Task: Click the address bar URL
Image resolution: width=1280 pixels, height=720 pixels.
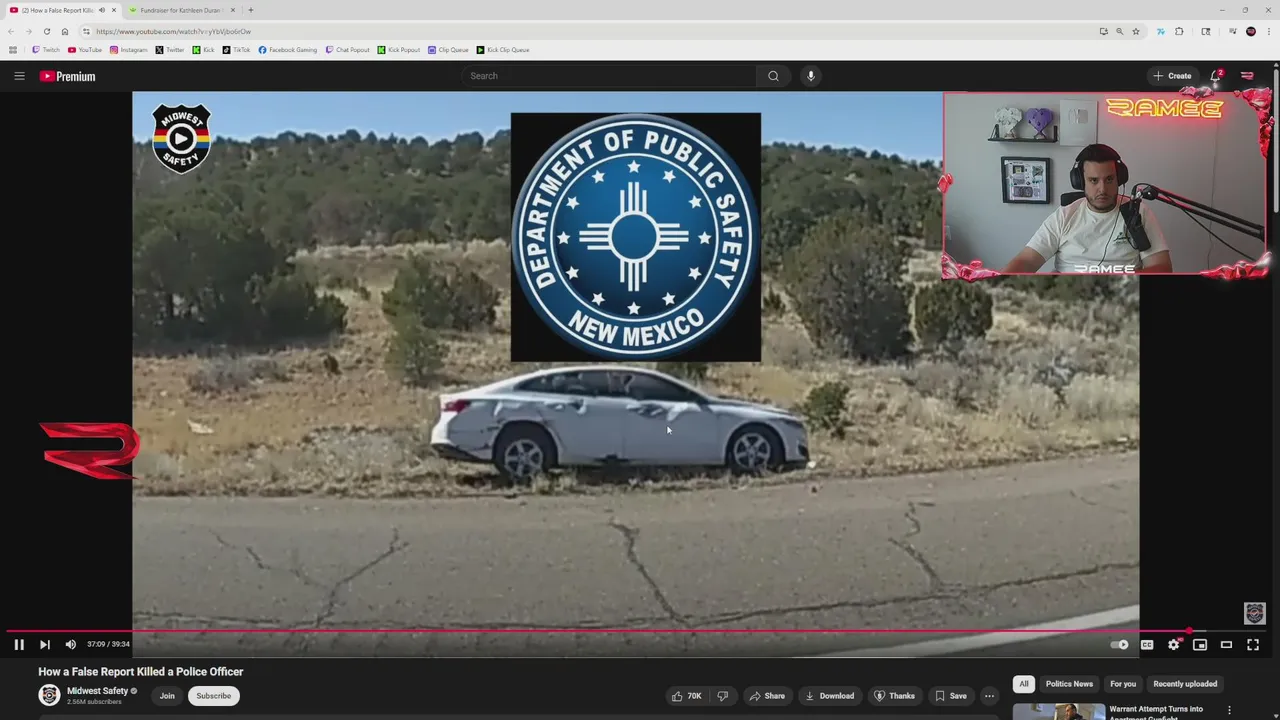Action: pyautogui.click(x=173, y=31)
